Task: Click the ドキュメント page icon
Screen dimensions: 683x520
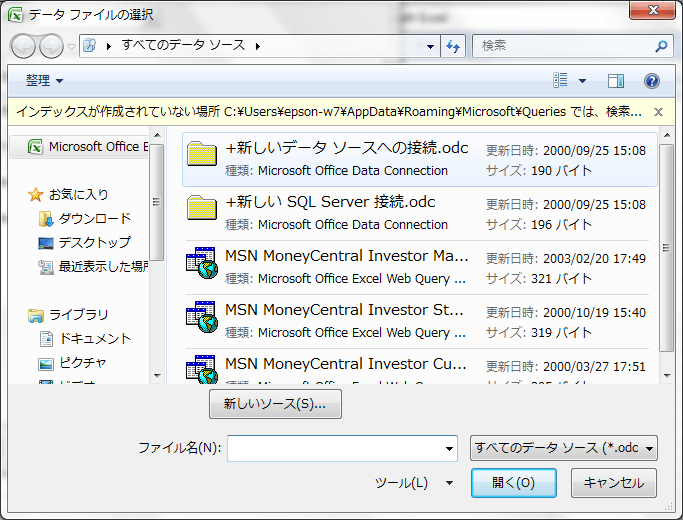Action: (46, 339)
